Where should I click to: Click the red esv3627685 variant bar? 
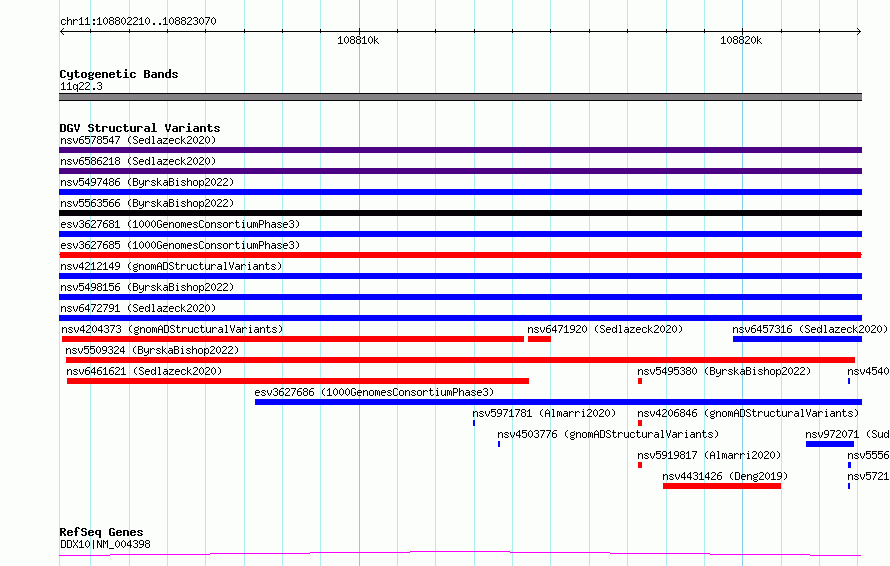[460, 255]
